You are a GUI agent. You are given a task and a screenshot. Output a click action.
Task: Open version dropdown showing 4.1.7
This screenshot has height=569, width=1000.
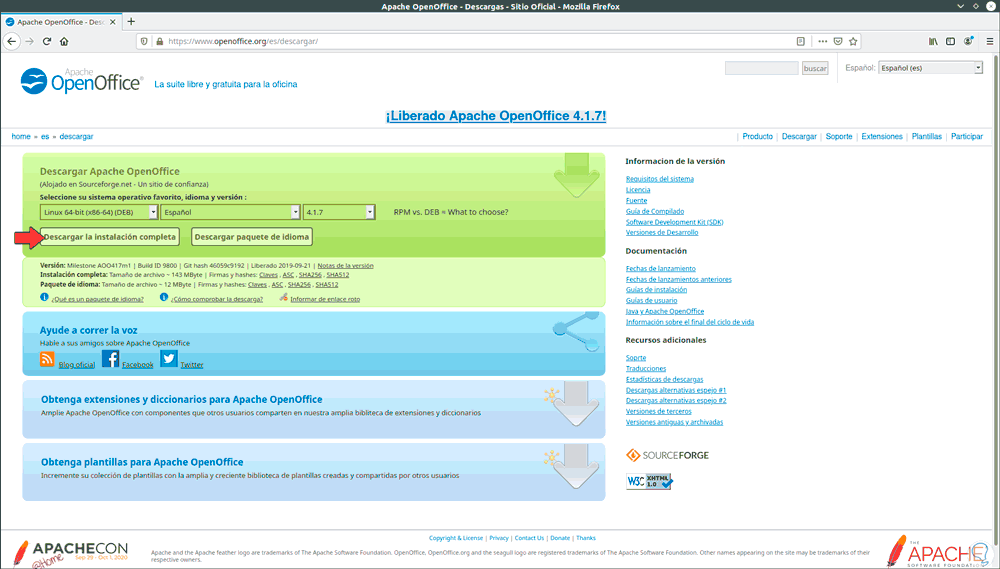click(339, 212)
